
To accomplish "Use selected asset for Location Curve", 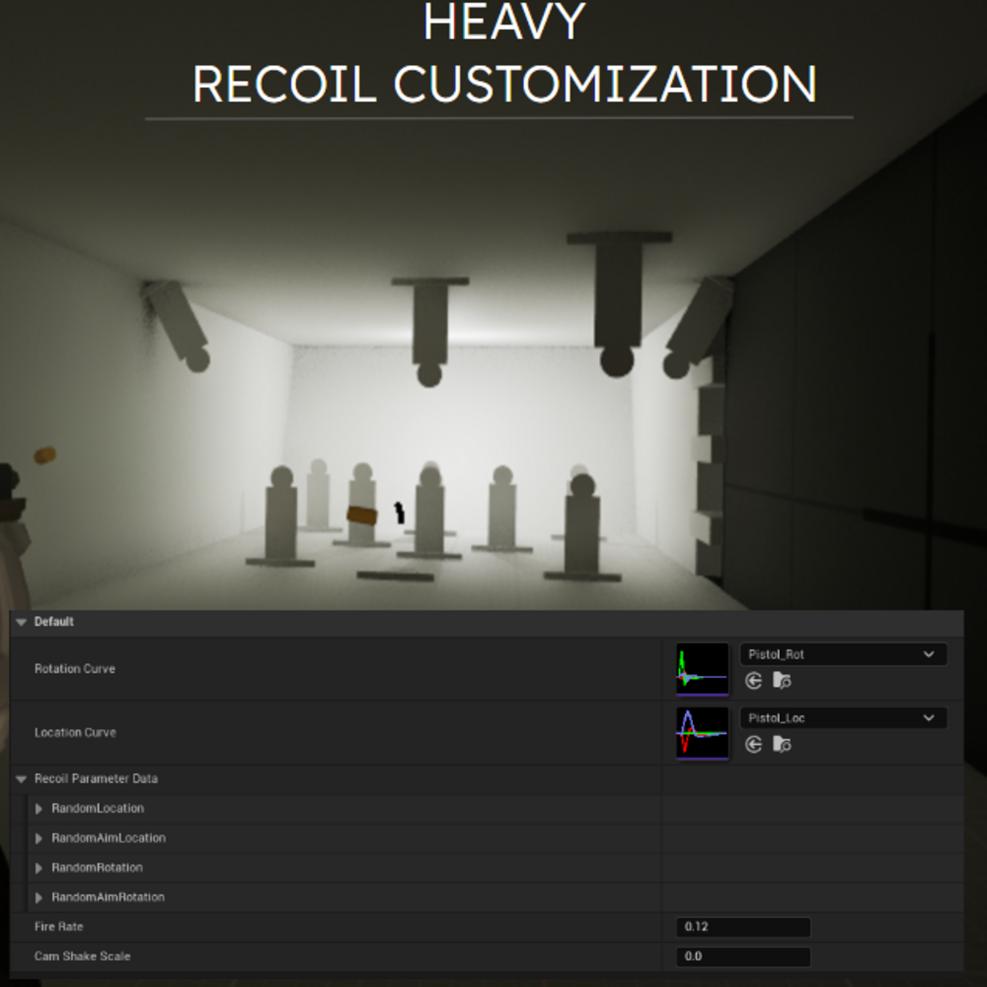I will (x=753, y=745).
